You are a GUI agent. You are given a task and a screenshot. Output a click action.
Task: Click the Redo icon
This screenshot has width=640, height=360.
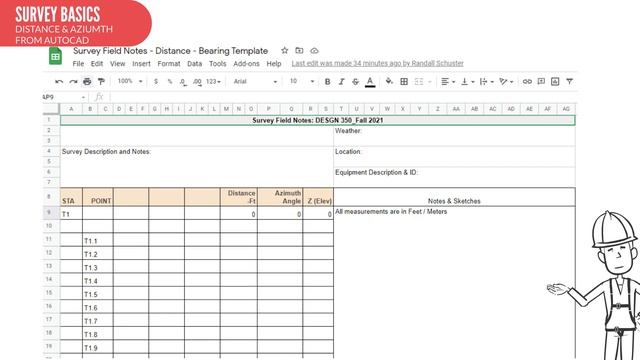[x=73, y=82]
